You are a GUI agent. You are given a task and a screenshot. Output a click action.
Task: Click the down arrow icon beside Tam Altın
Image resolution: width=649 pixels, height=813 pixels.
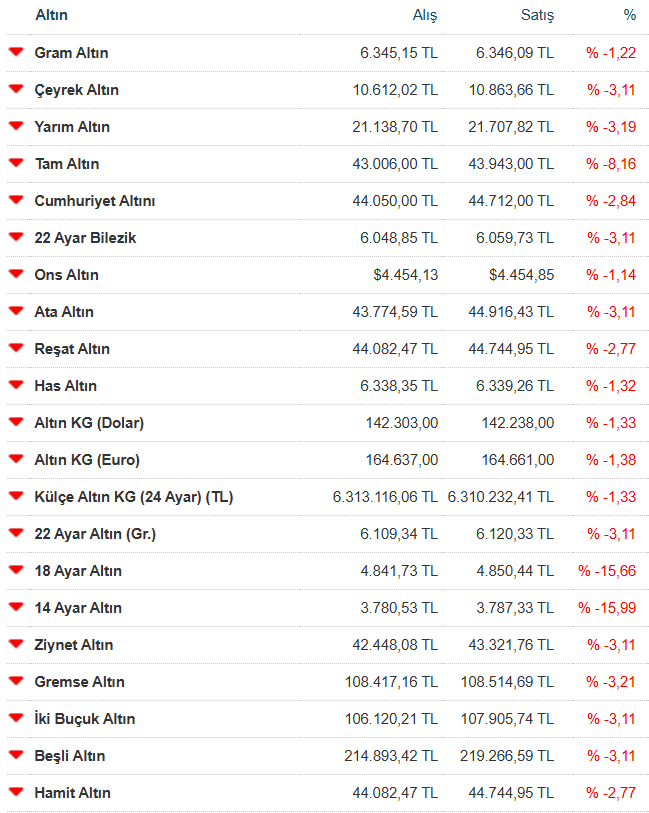click(16, 163)
